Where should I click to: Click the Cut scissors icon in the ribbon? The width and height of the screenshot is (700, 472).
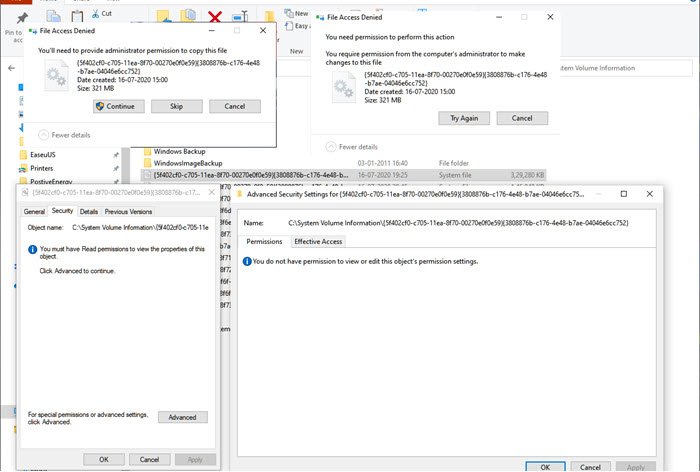(x=96, y=14)
